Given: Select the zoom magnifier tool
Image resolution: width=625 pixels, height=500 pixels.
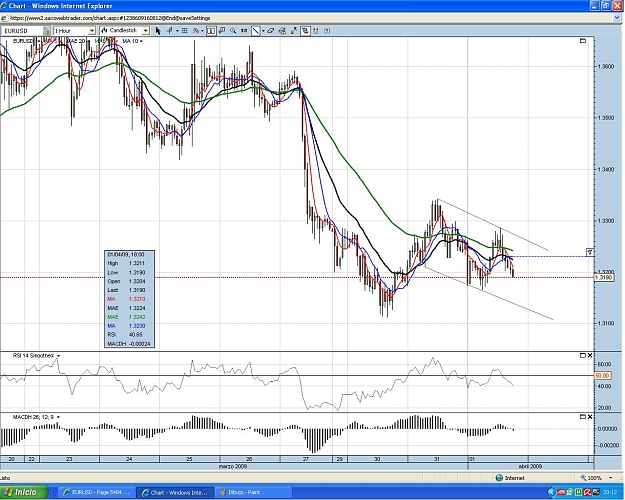Looking at the screenshot, I should click(x=233, y=31).
